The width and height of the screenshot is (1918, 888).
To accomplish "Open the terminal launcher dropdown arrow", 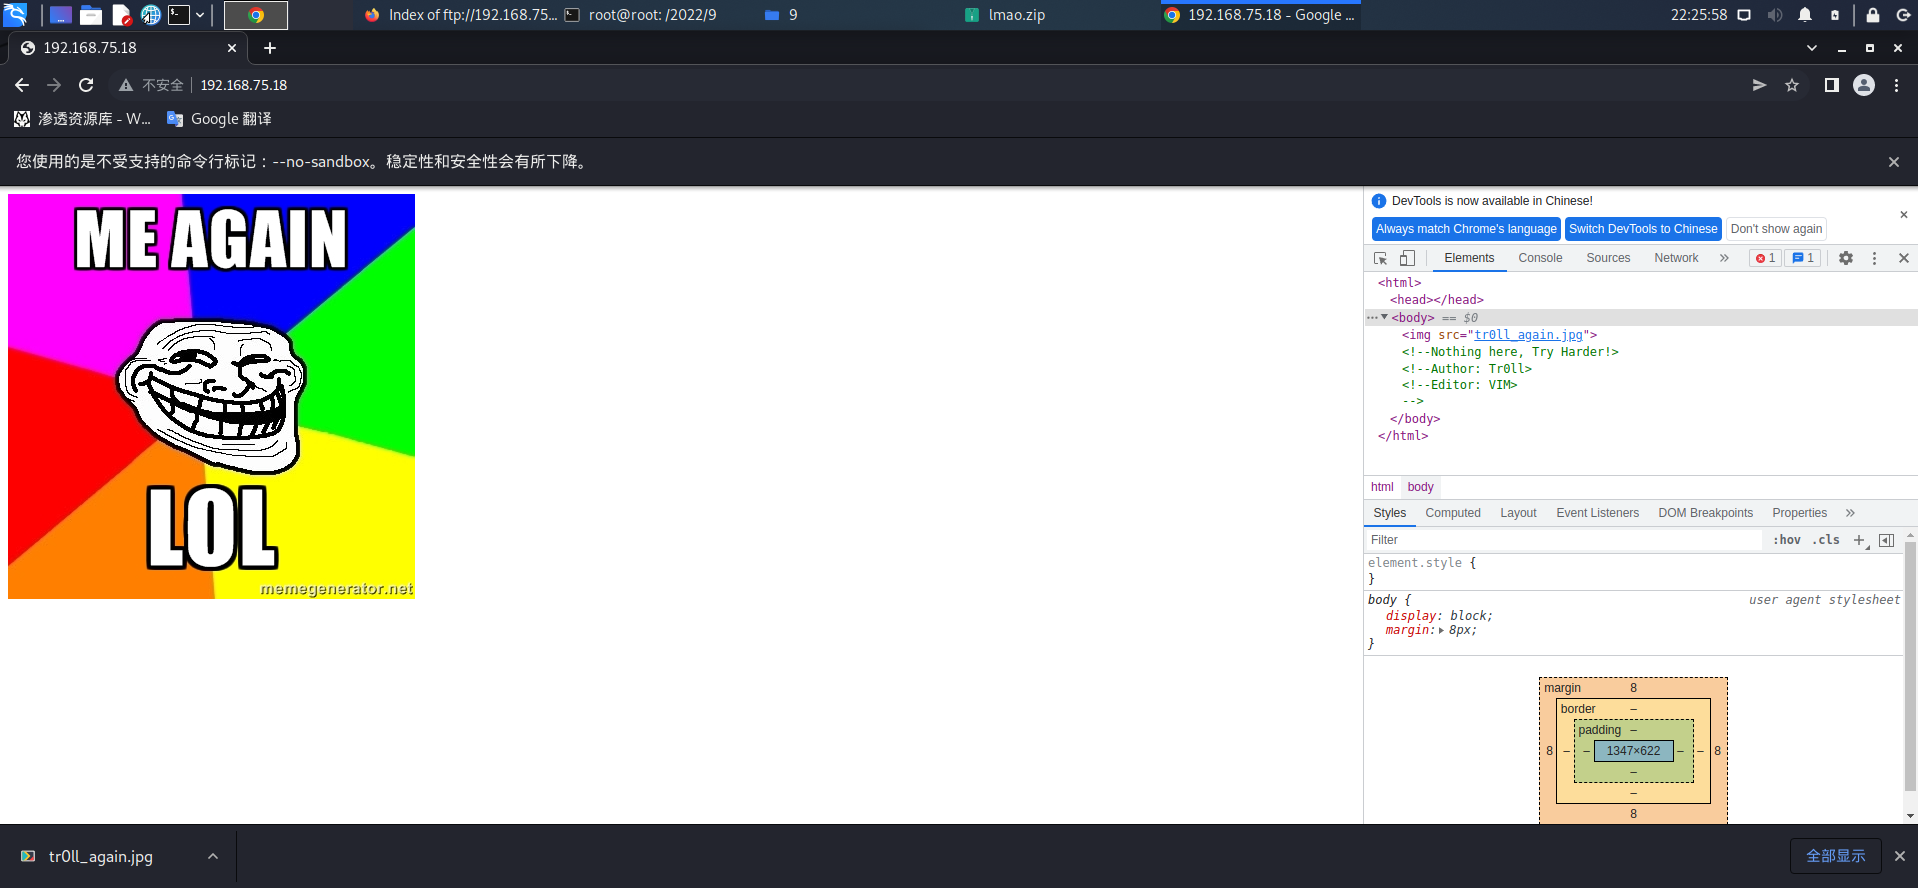I will (x=200, y=15).
